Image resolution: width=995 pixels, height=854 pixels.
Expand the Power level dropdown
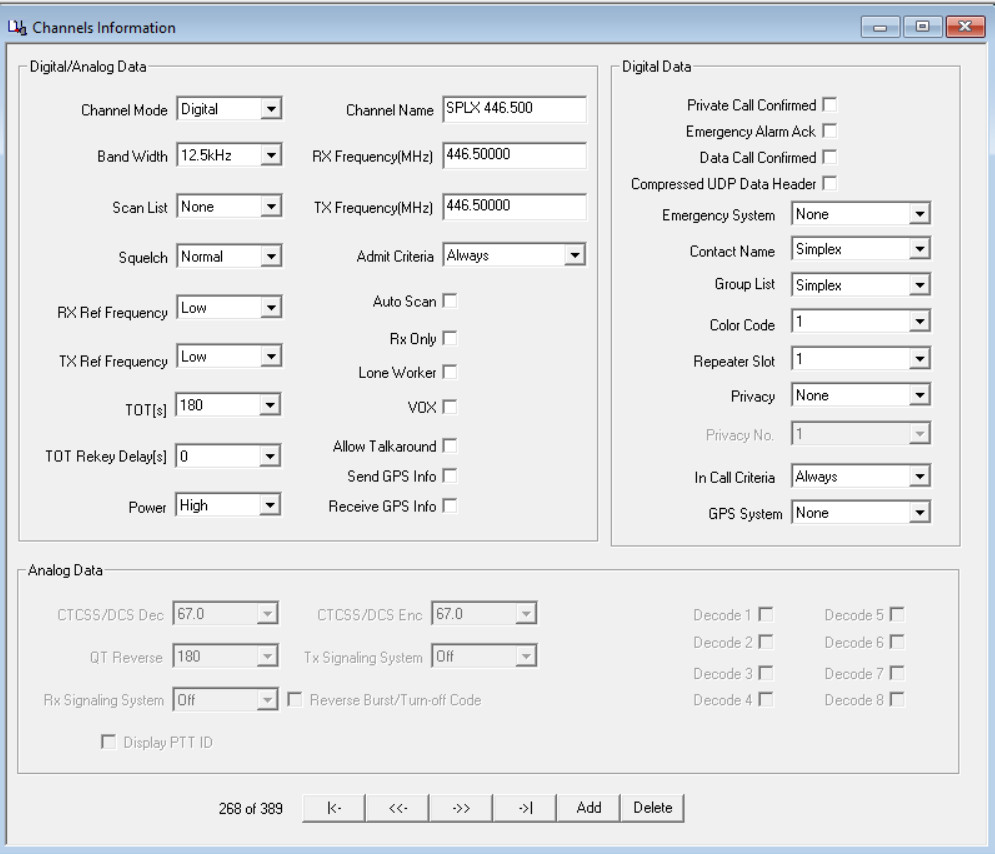click(272, 507)
